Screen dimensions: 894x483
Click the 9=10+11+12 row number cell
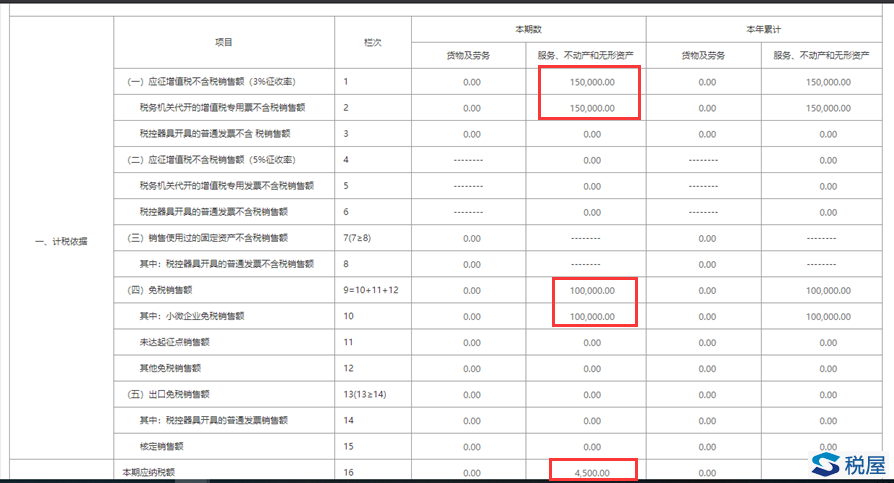pyautogui.click(x=370, y=290)
